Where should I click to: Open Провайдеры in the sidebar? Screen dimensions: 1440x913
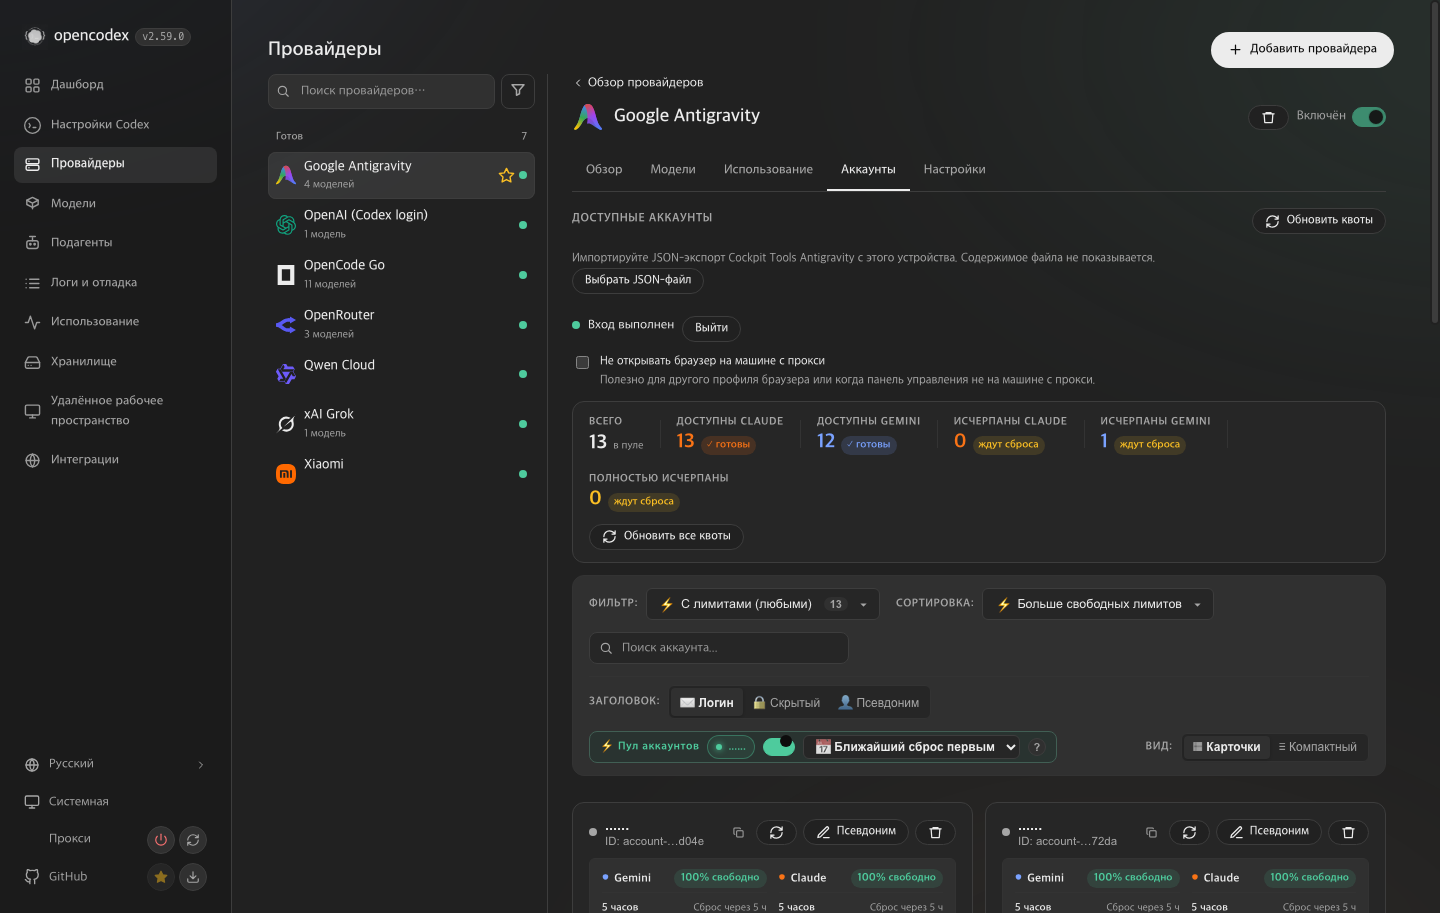(115, 164)
